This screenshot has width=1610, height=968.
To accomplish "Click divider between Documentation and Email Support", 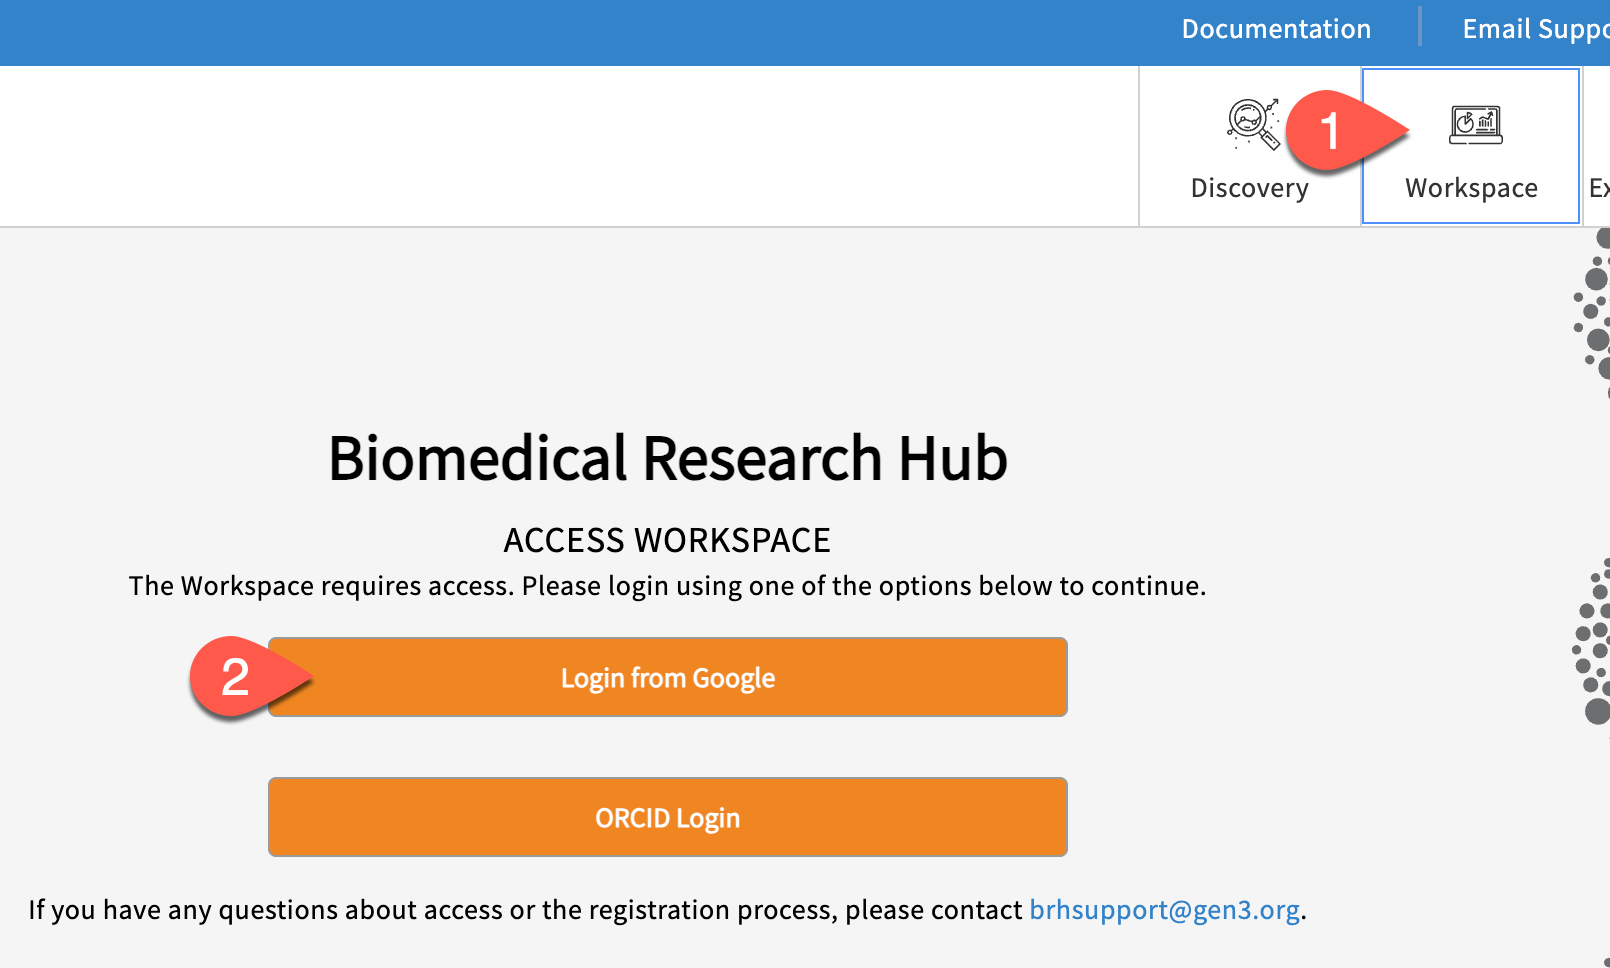I will [1419, 27].
